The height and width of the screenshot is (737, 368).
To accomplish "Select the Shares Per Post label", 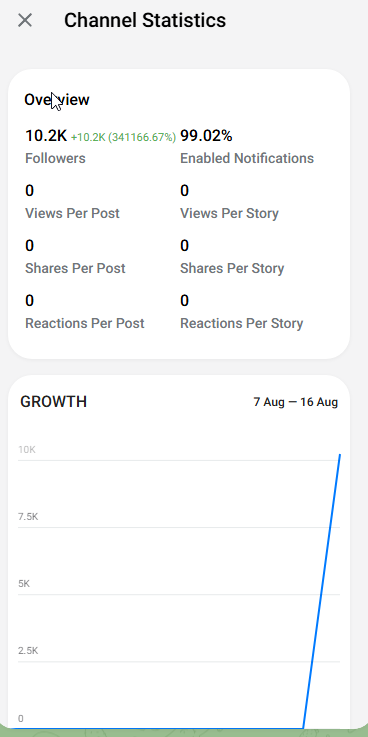I will point(75,268).
